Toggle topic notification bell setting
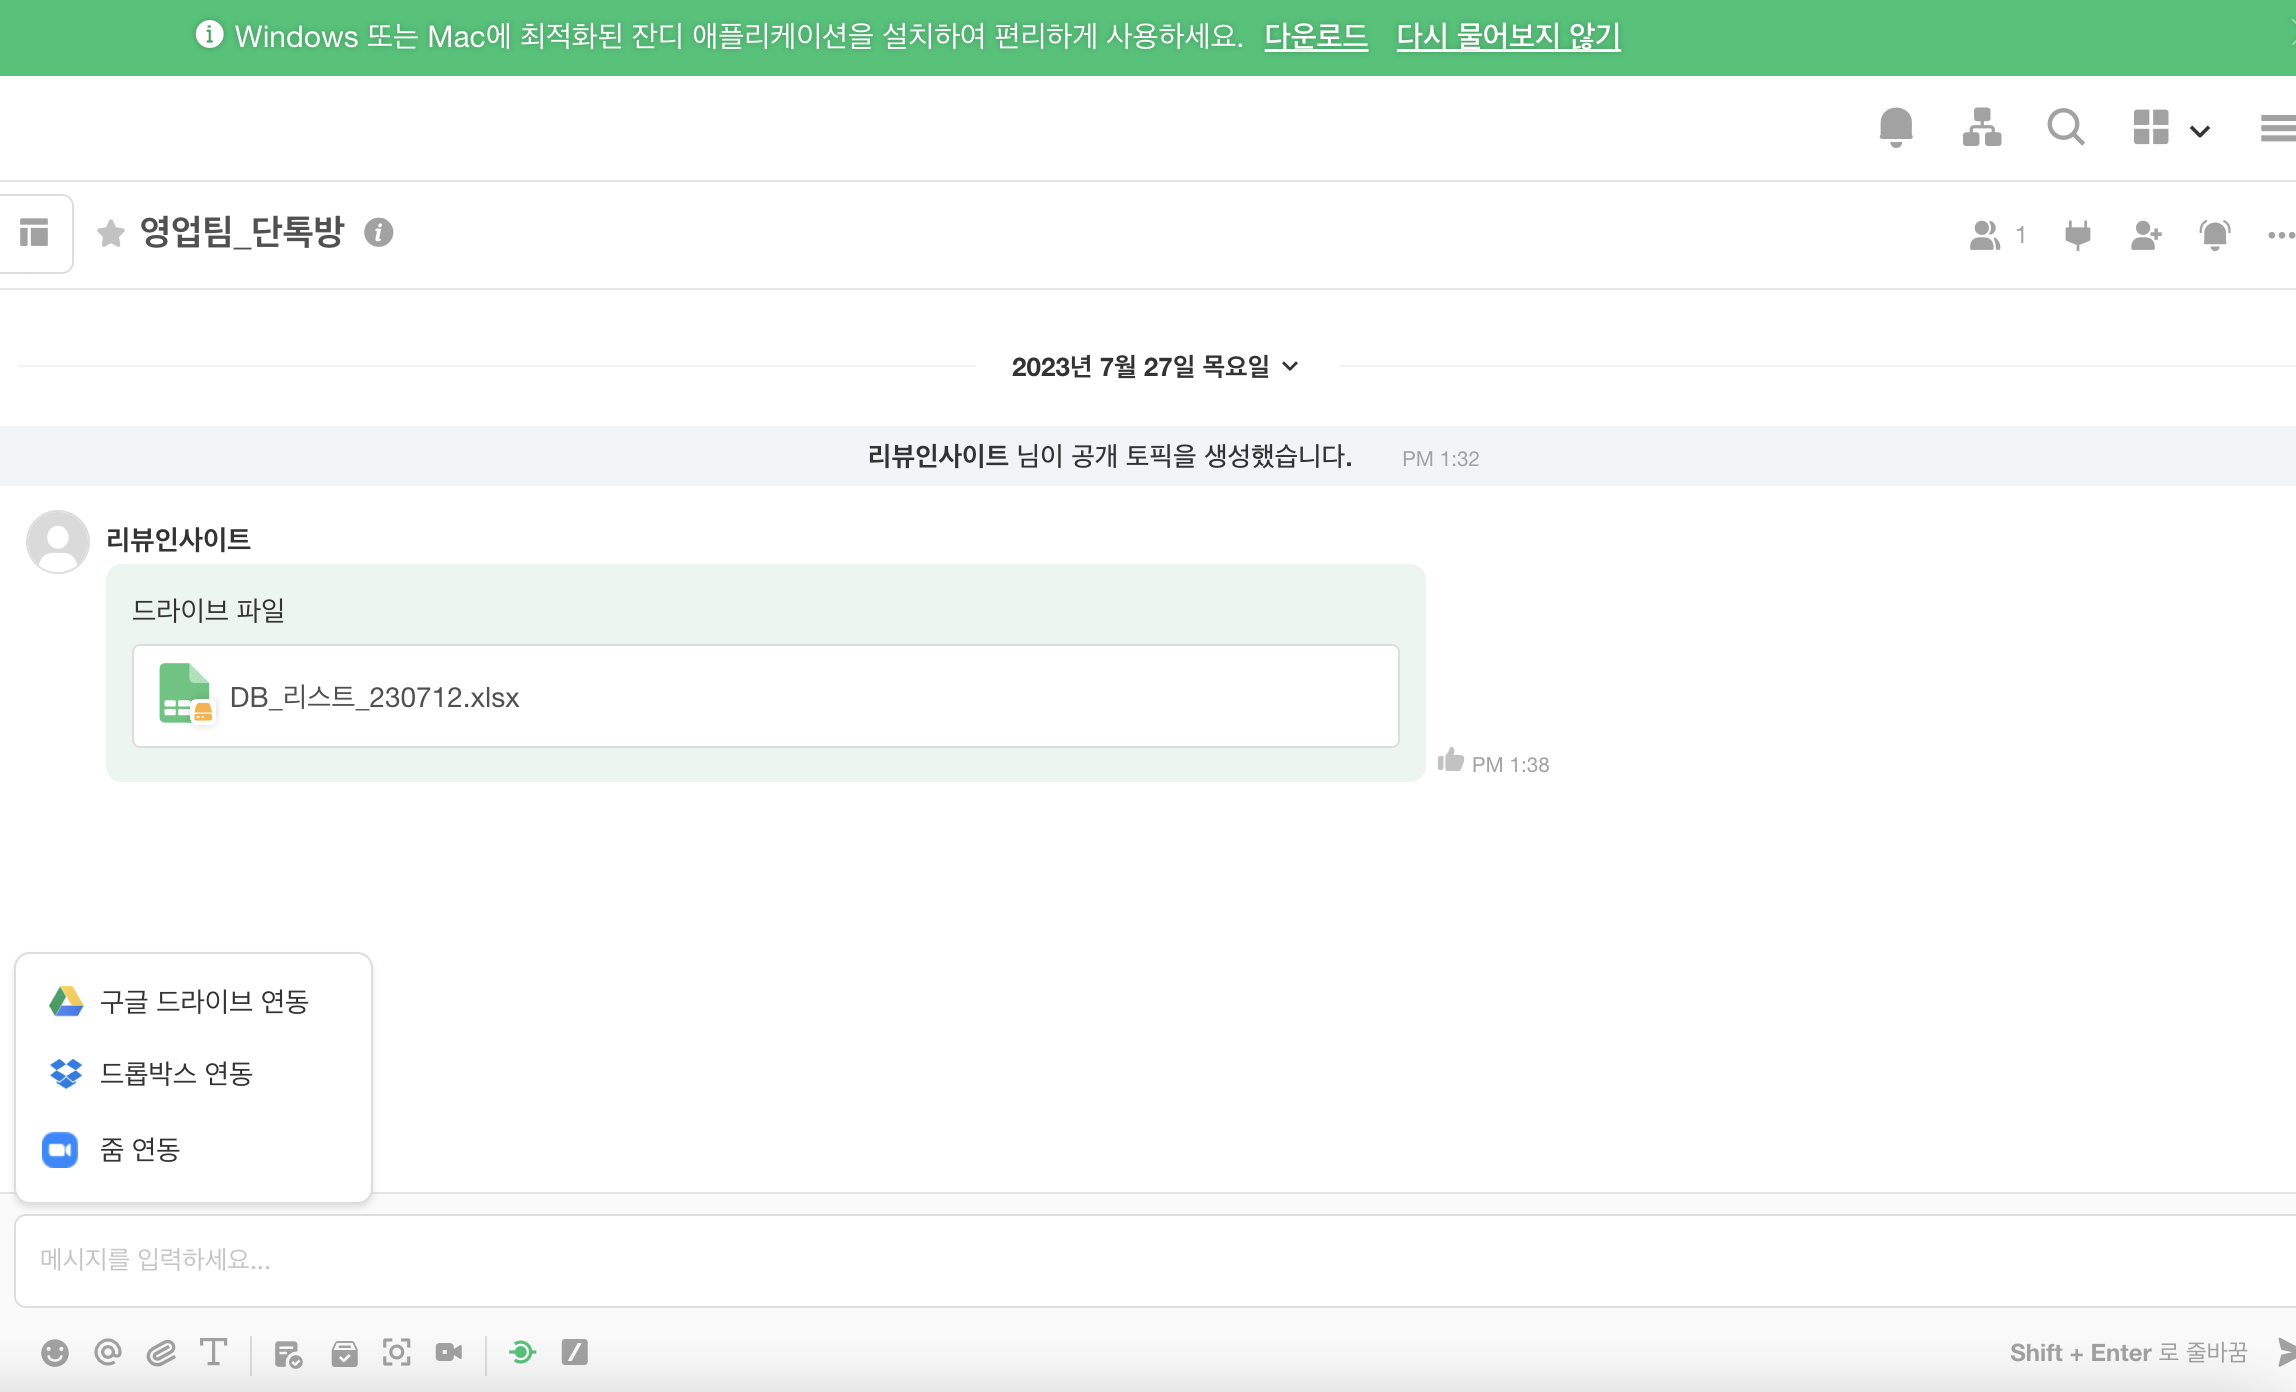The width and height of the screenshot is (2296, 1392). [x=2214, y=235]
